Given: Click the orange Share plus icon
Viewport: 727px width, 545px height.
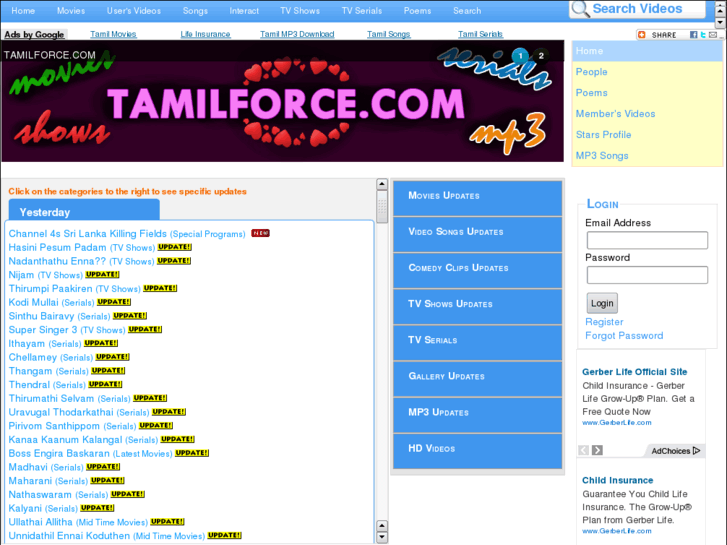Looking at the screenshot, I should [642, 35].
